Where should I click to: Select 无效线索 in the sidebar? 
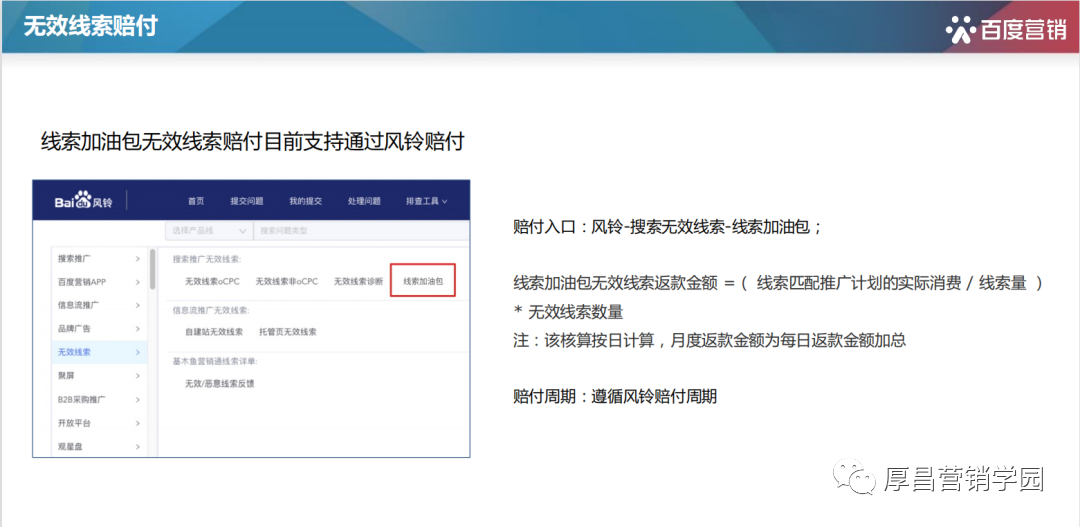(98, 352)
